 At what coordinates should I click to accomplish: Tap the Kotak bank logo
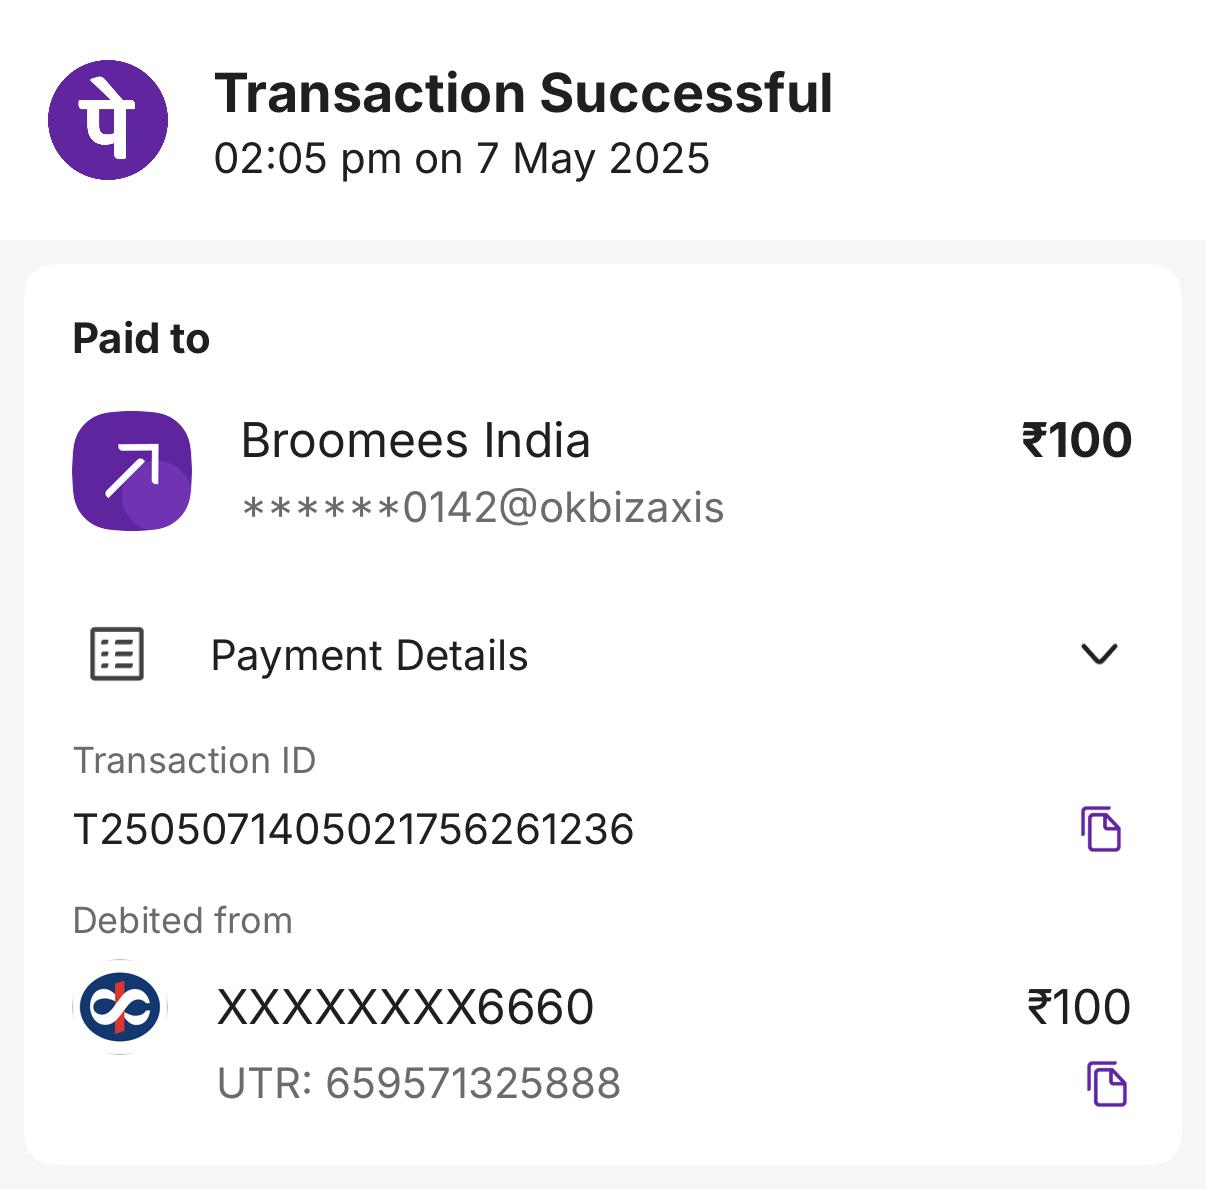tap(120, 1008)
